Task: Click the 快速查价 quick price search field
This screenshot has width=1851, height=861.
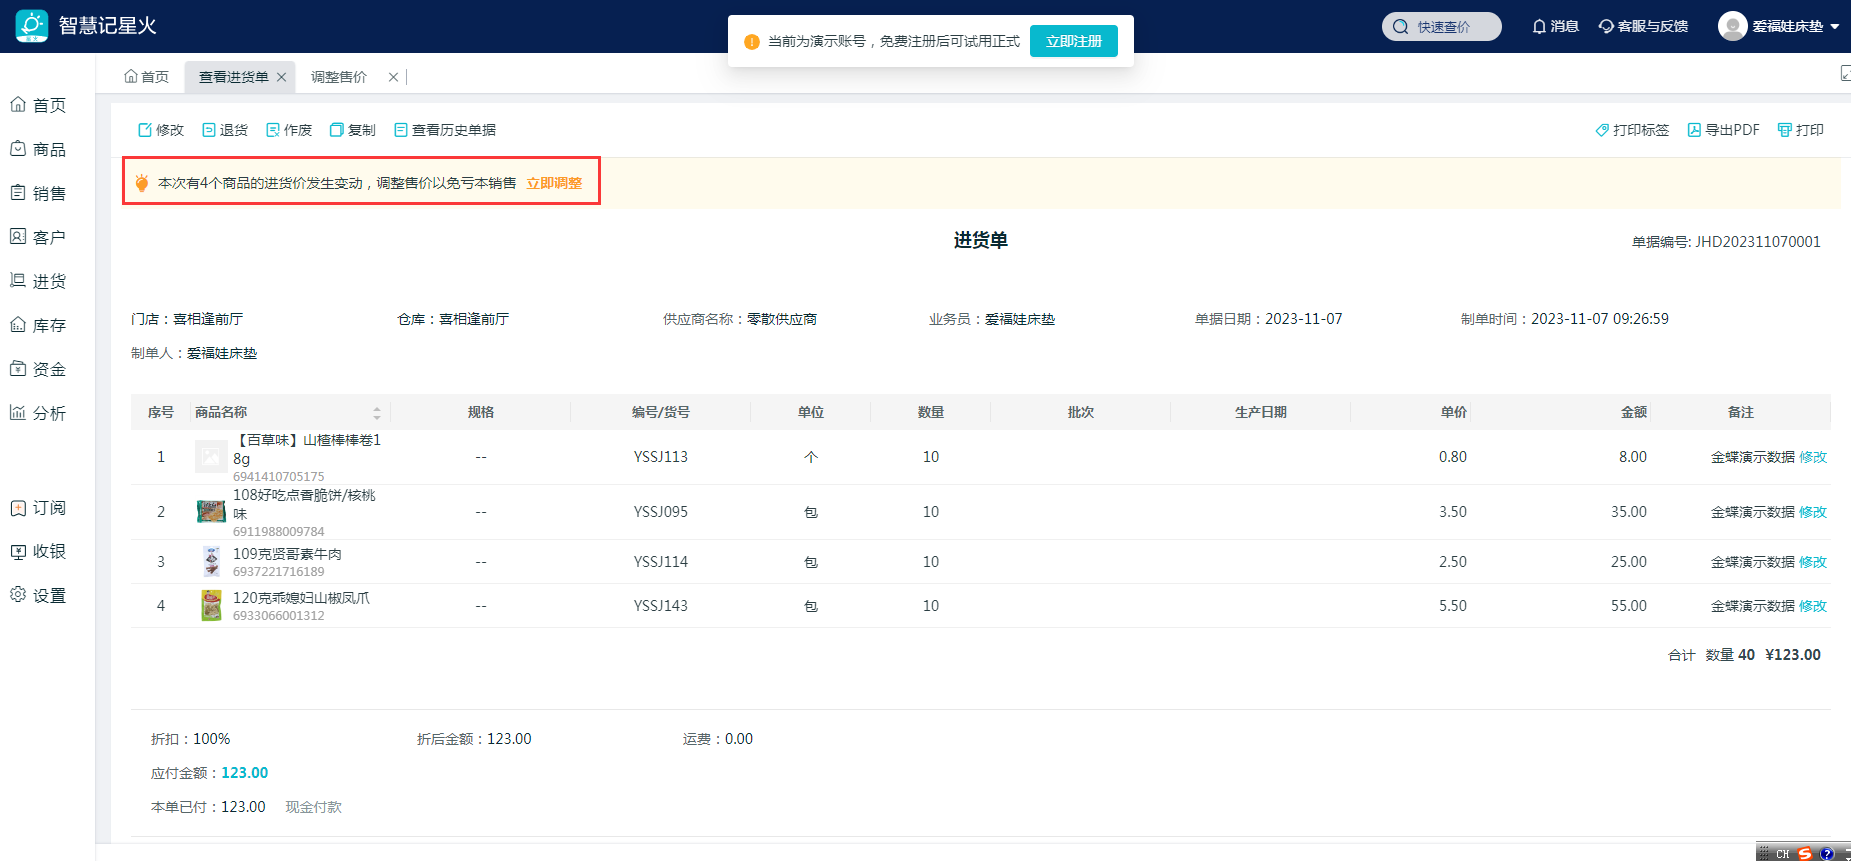Action: pos(1442,27)
